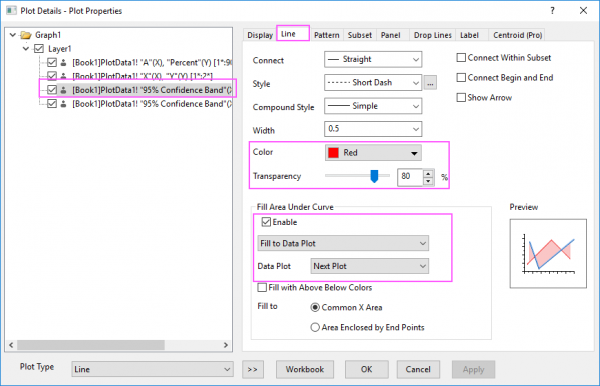Switch to the Subset tab

[360, 35]
